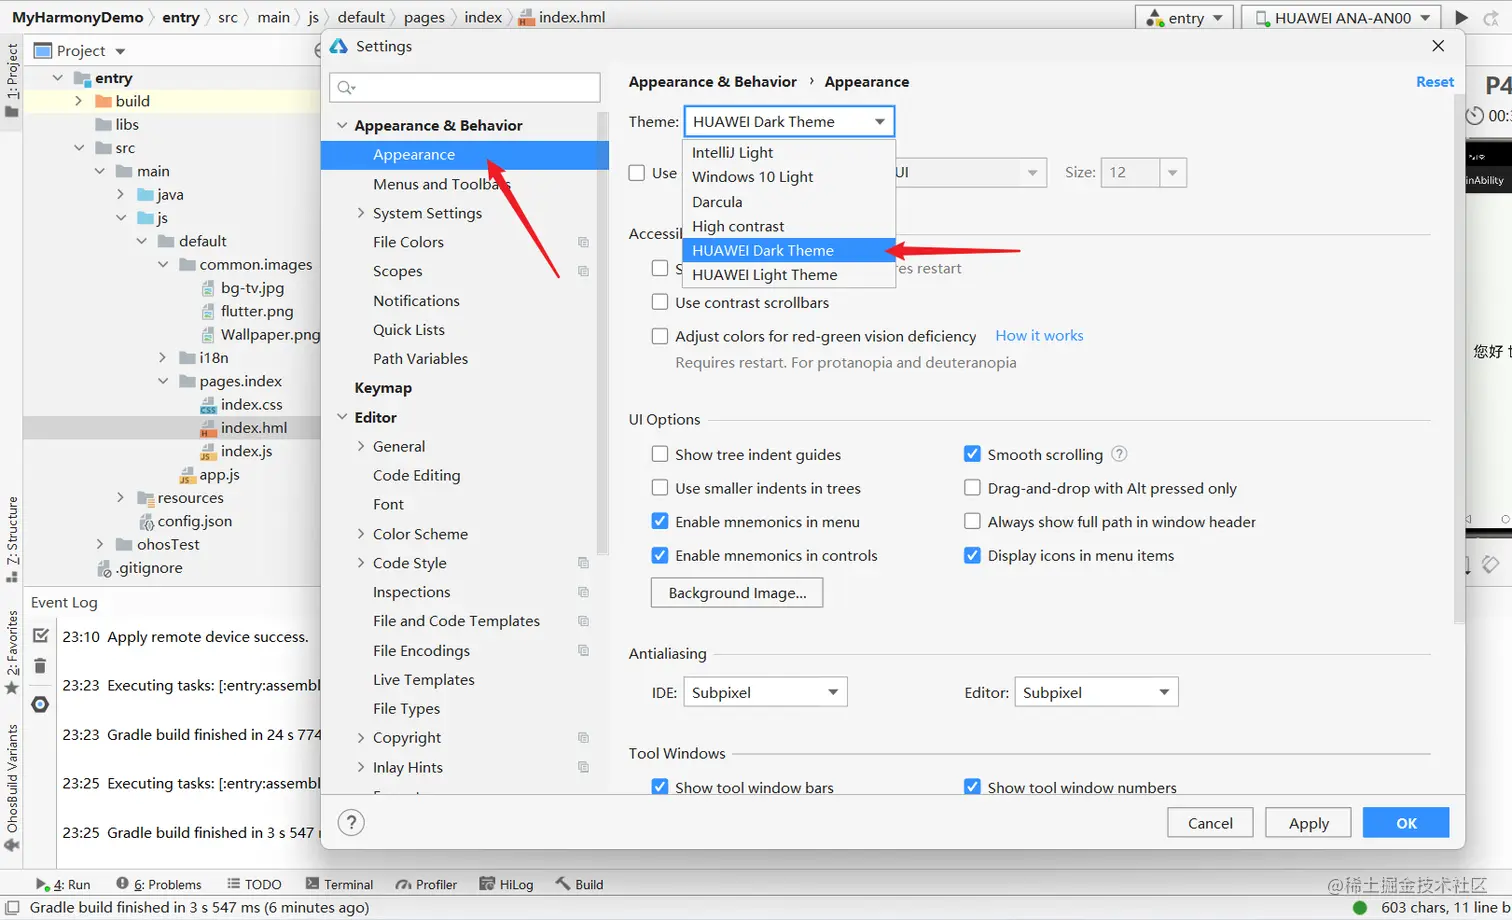Screen dimensions: 1512x920
Task: Click the Run play icon in top toolbar
Action: pyautogui.click(x=1461, y=17)
